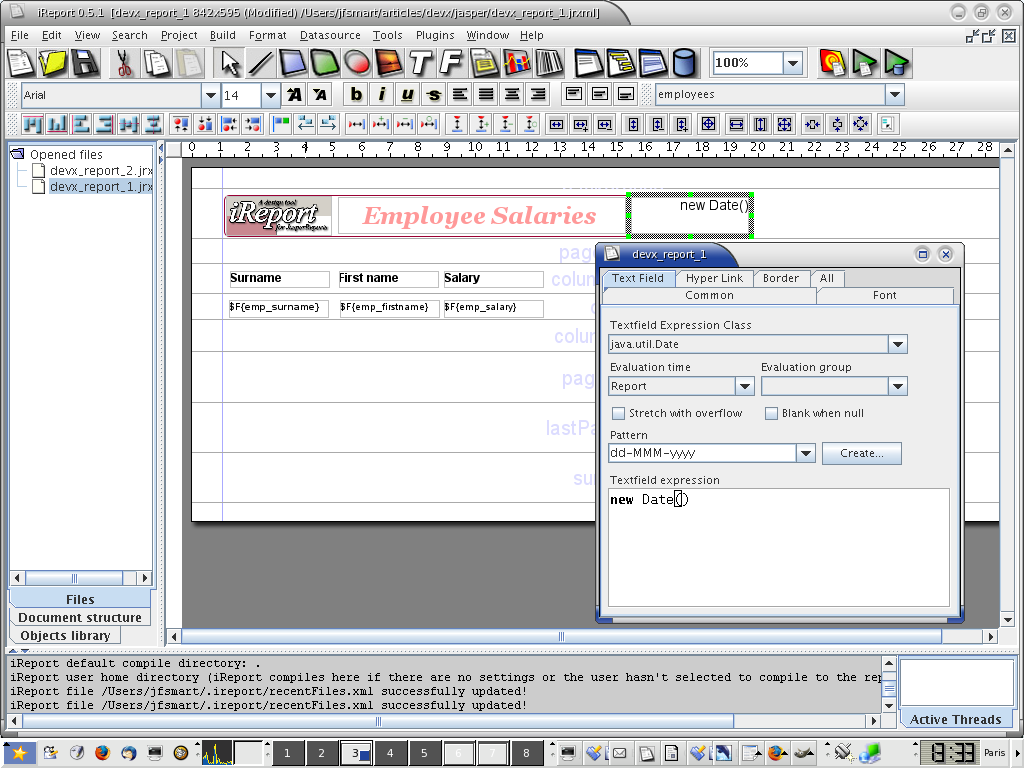Switch to the Border tab
The height and width of the screenshot is (768, 1024).
[x=780, y=278]
